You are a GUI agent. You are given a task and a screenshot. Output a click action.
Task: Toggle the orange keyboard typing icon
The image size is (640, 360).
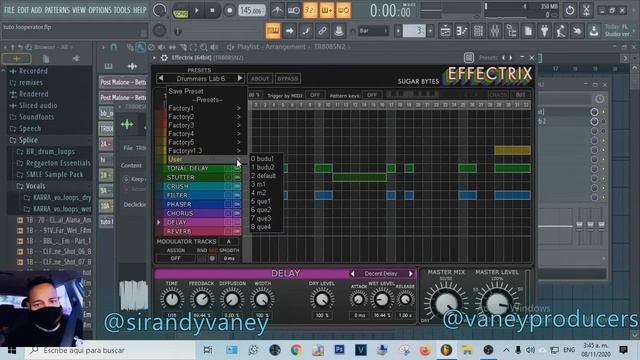(x=273, y=31)
